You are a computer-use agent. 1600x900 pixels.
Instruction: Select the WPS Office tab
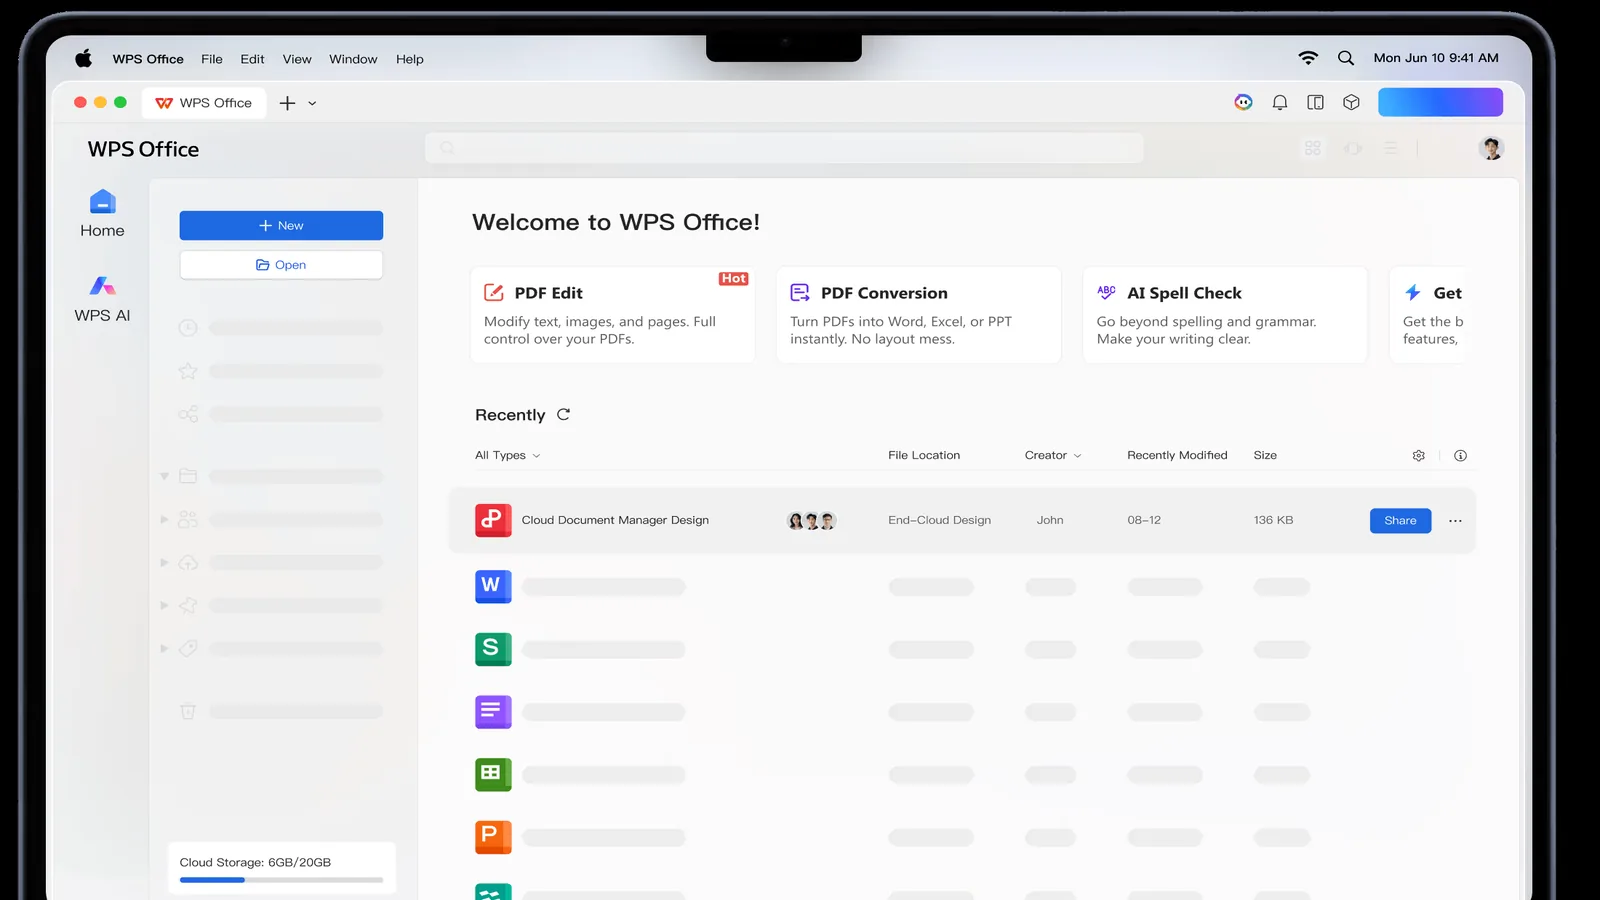point(205,103)
